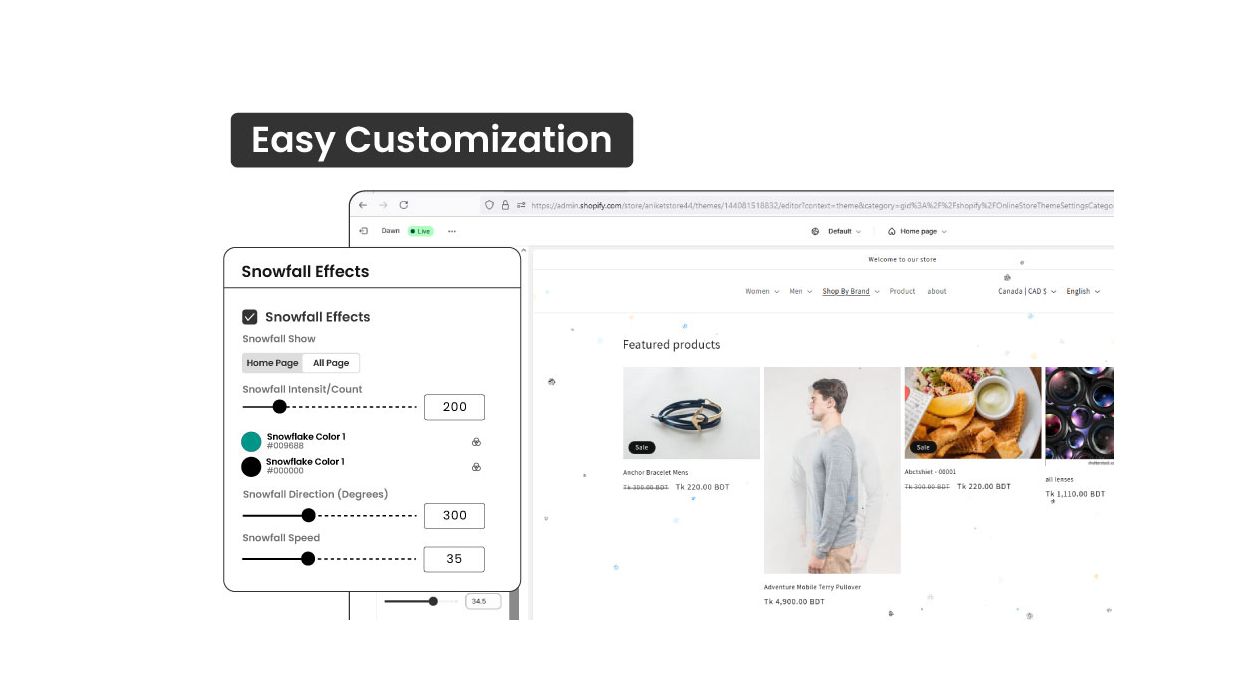Viewport: 1239px width, 690px height.
Task: Click the Adventure Mobile Terry Pullover title
Action: (812, 587)
